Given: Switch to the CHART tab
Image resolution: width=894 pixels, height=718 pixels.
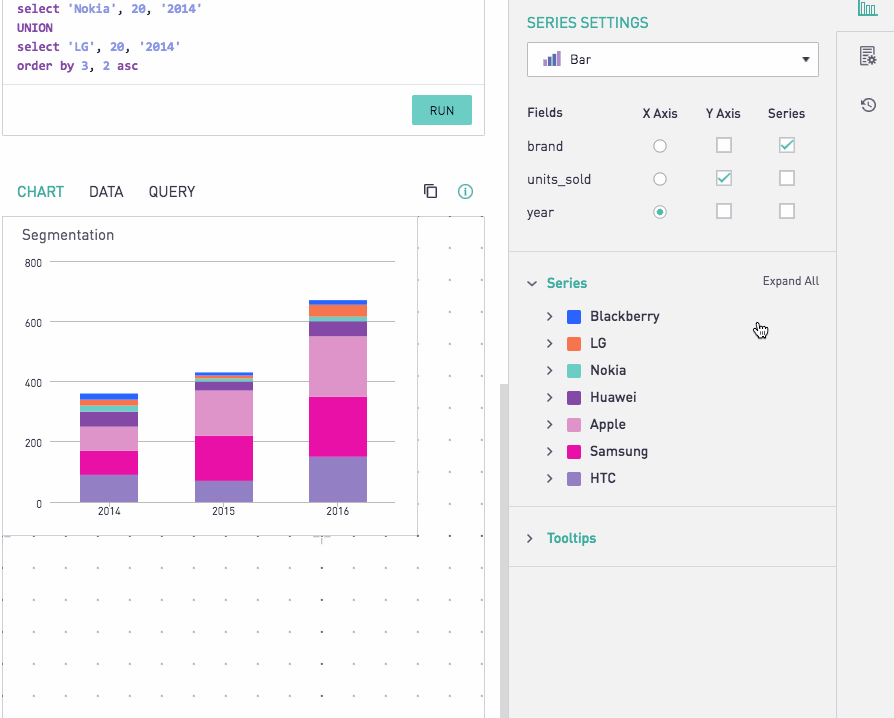Looking at the screenshot, I should click(x=40, y=192).
